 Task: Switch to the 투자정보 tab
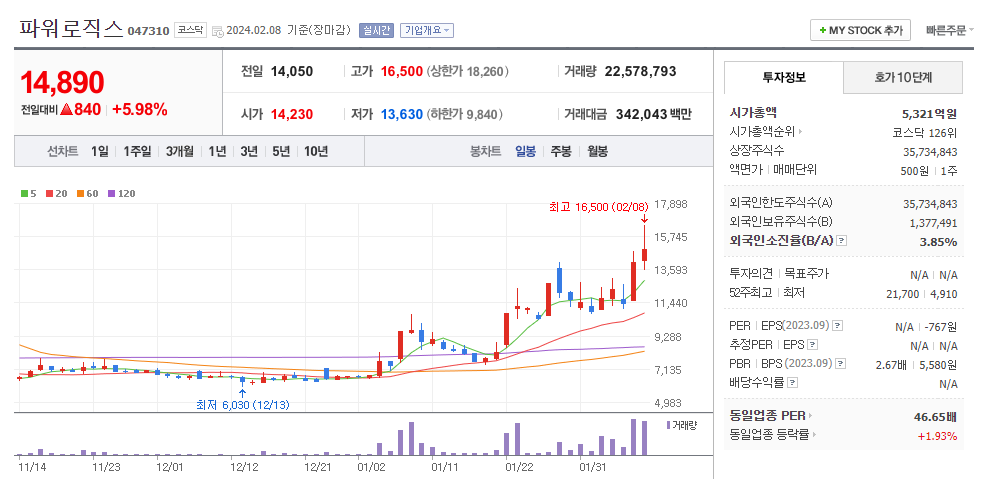click(x=784, y=78)
